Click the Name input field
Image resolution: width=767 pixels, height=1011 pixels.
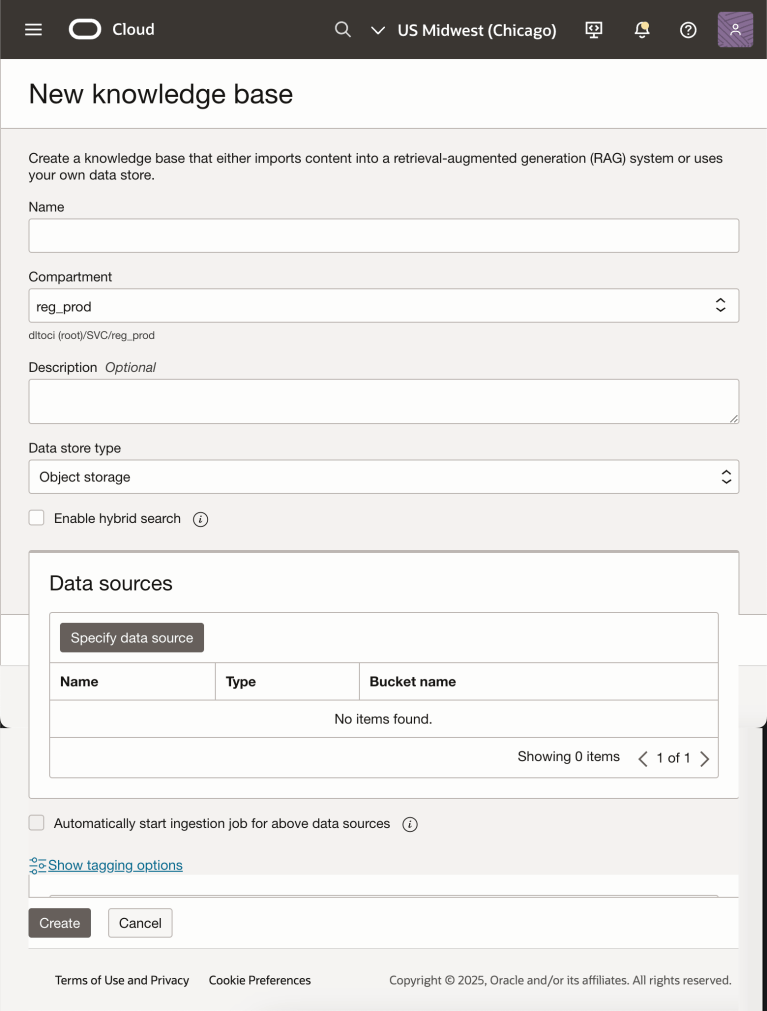383,235
